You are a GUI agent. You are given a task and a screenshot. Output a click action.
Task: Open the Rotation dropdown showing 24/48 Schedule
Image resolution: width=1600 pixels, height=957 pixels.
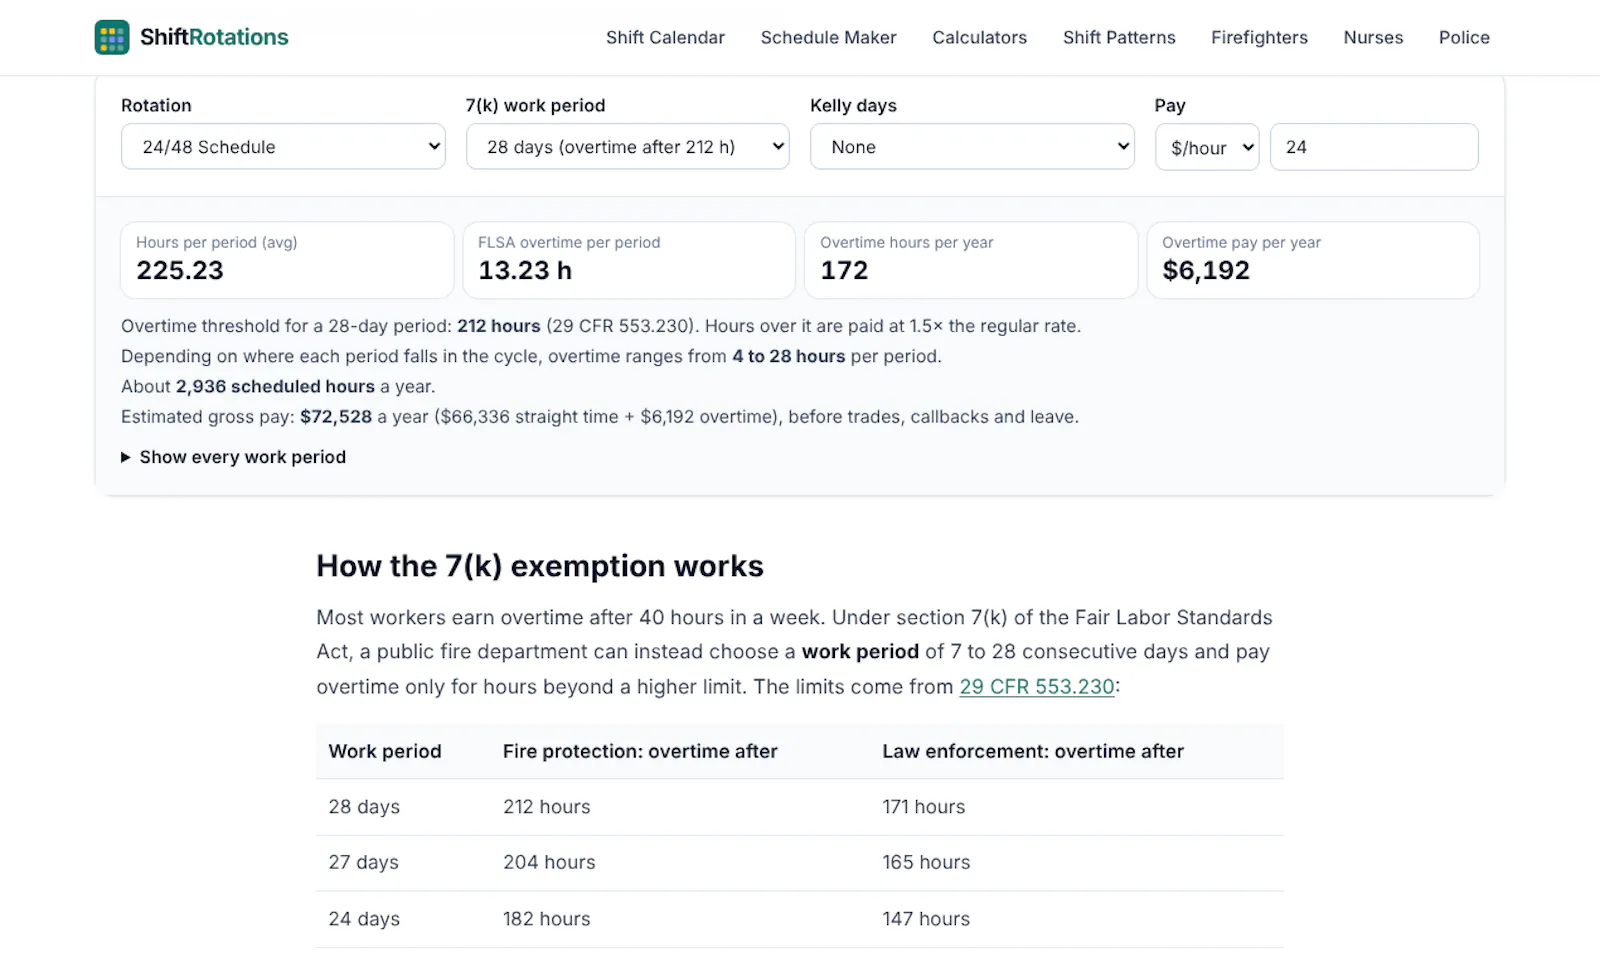click(x=283, y=147)
